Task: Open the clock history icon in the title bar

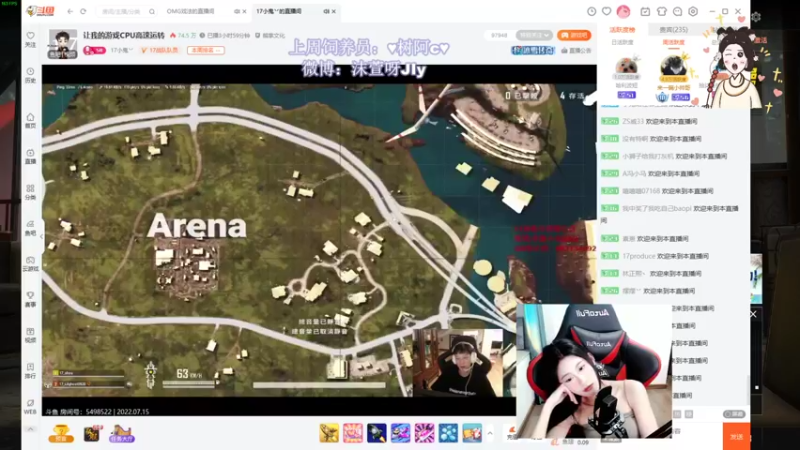Action: pos(591,11)
